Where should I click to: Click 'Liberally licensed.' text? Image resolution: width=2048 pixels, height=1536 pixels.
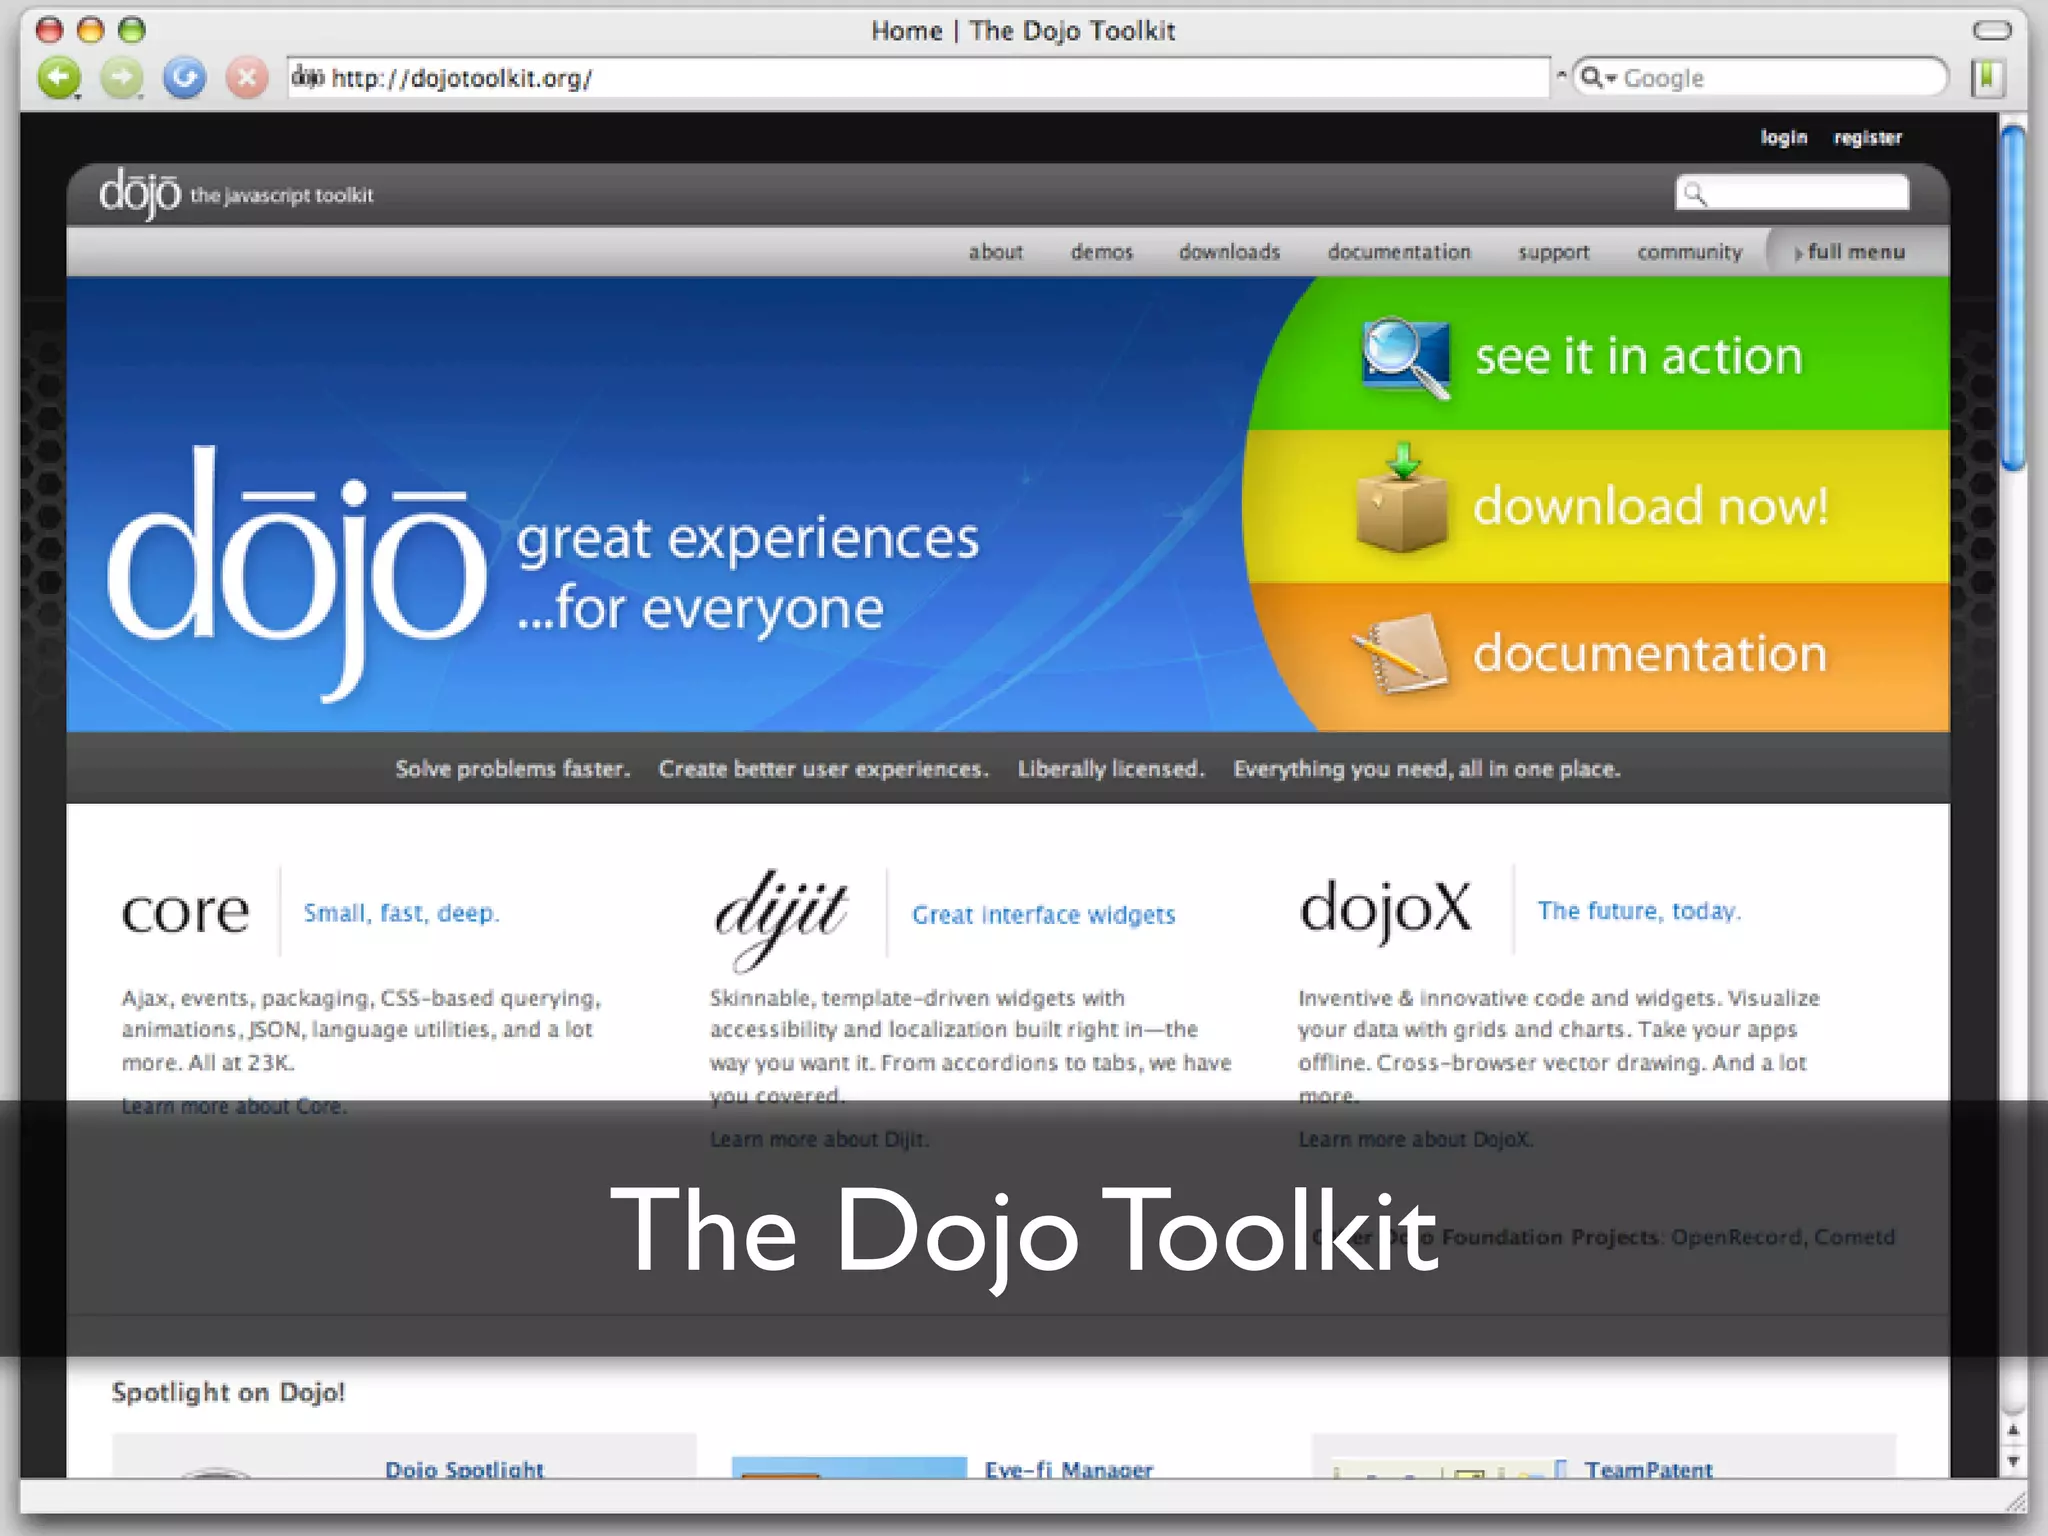[1111, 769]
